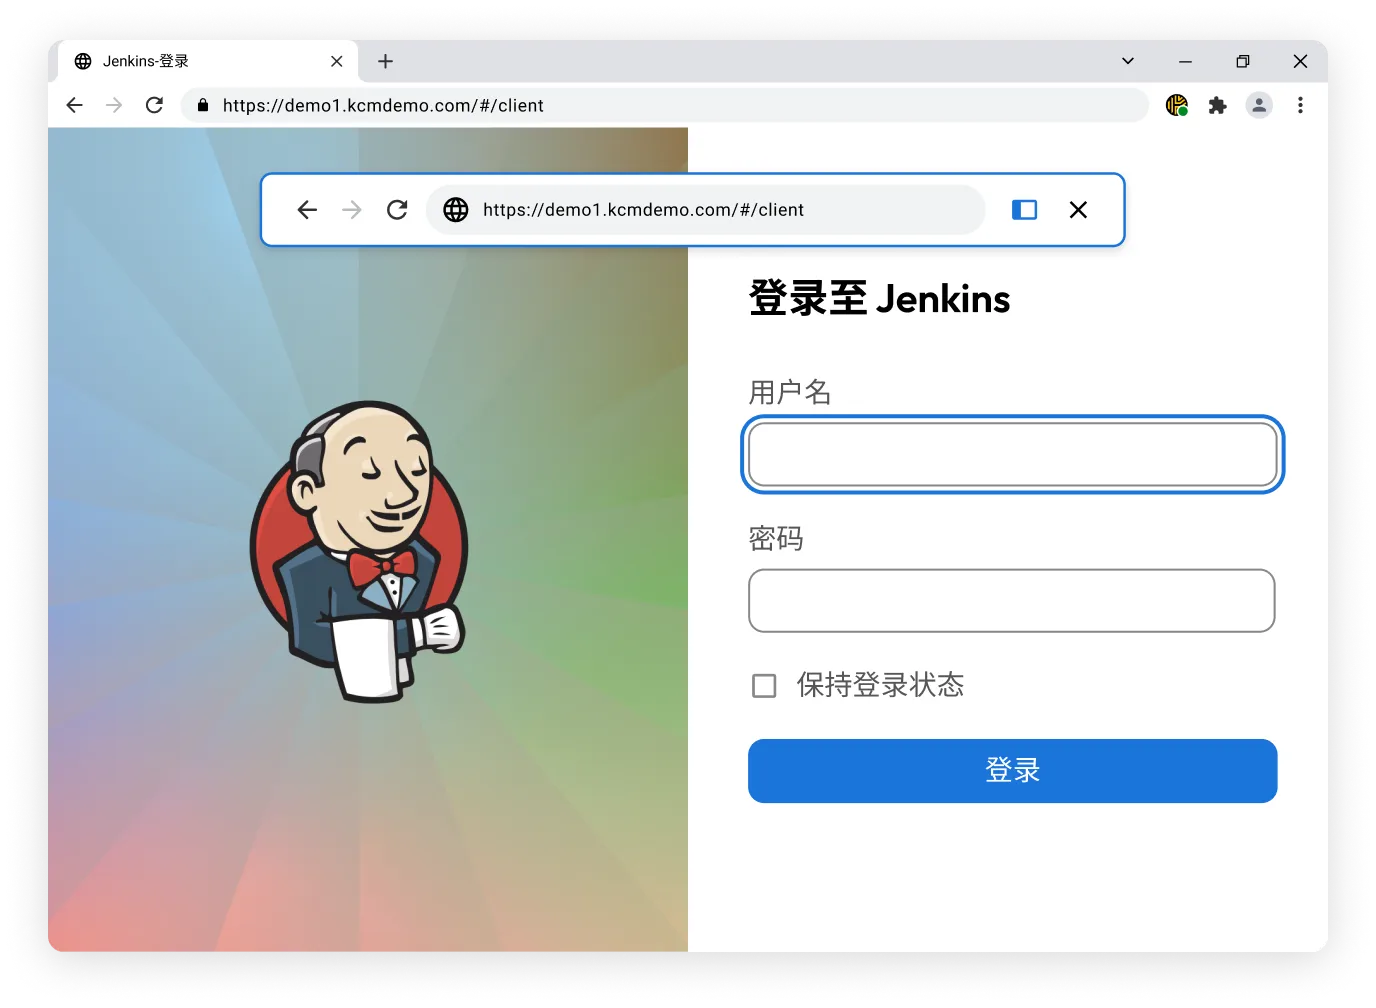Open the user profile avatar icon

point(1259,105)
